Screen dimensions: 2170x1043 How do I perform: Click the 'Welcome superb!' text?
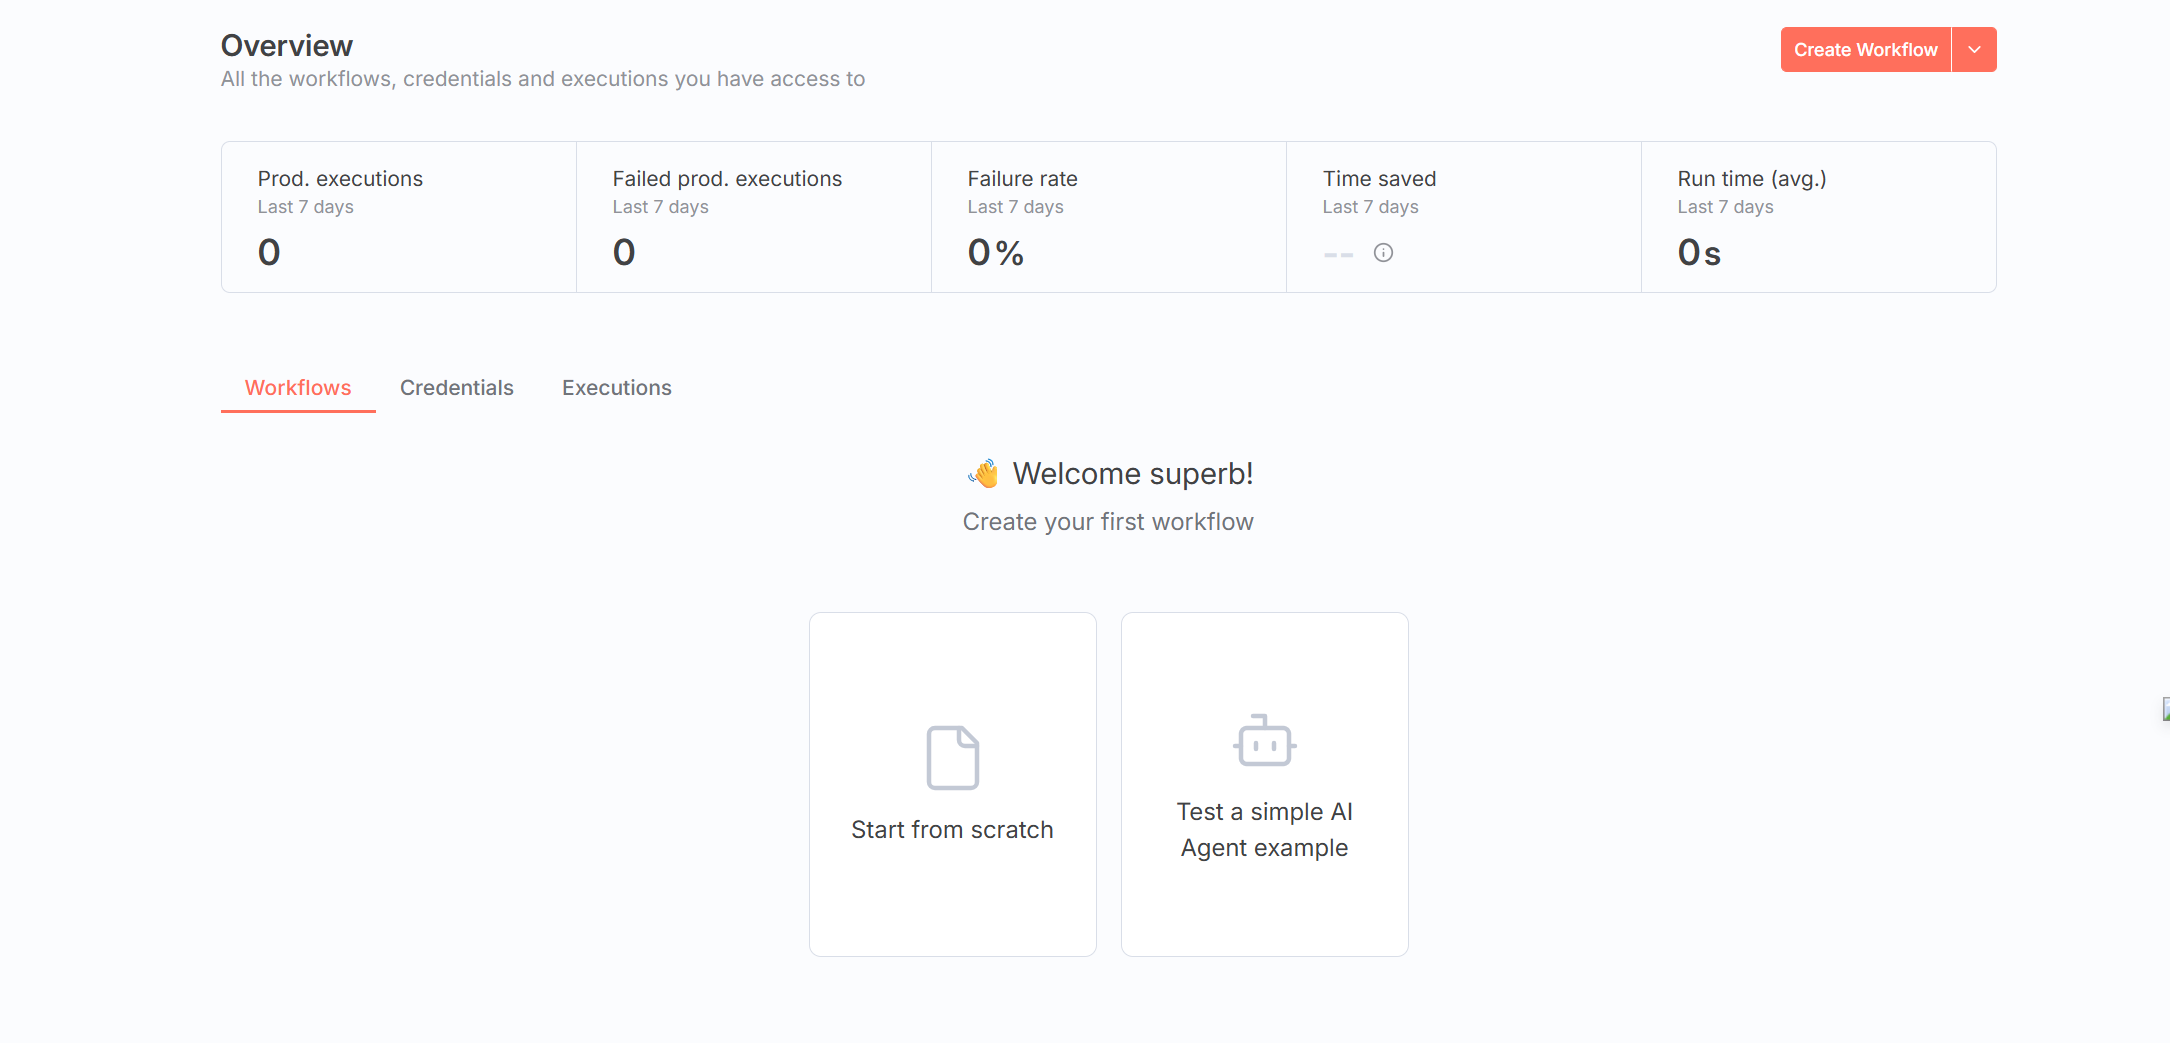point(1133,473)
